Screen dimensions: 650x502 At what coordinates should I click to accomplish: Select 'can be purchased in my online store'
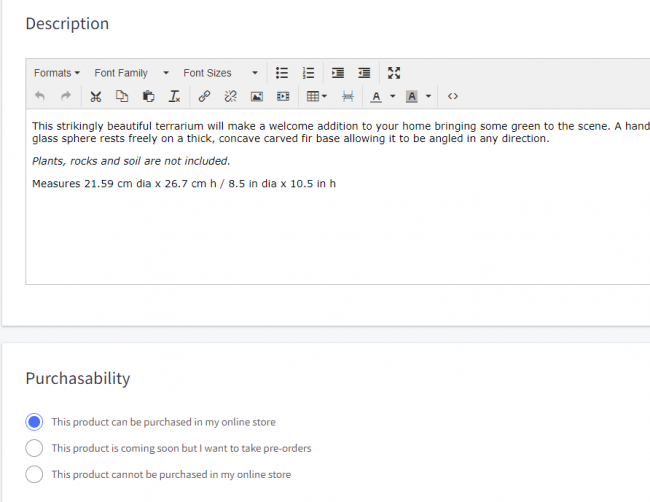(x=35, y=422)
